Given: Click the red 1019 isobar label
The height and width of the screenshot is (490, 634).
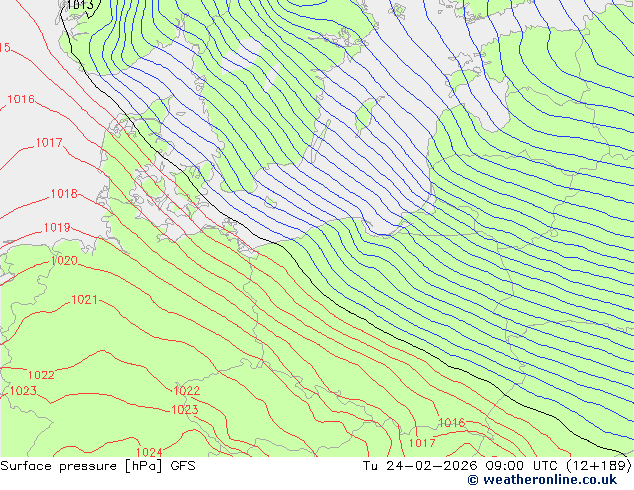Looking at the screenshot, I should 57,228.
